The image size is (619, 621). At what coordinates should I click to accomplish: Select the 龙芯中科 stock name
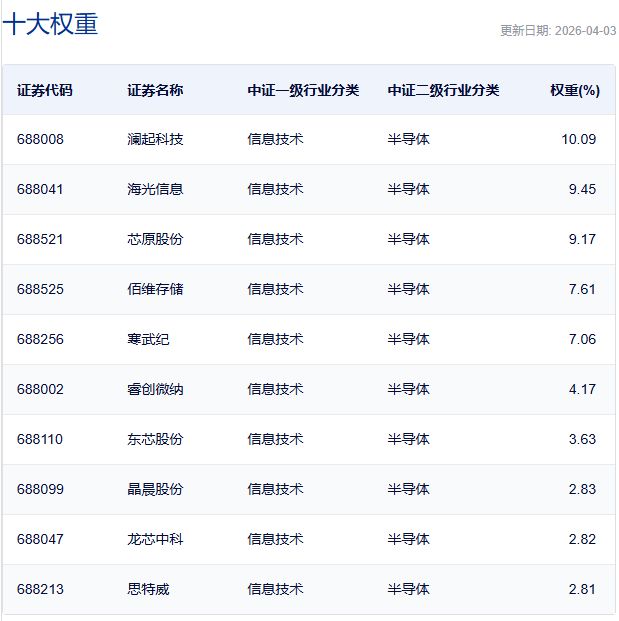[155, 539]
